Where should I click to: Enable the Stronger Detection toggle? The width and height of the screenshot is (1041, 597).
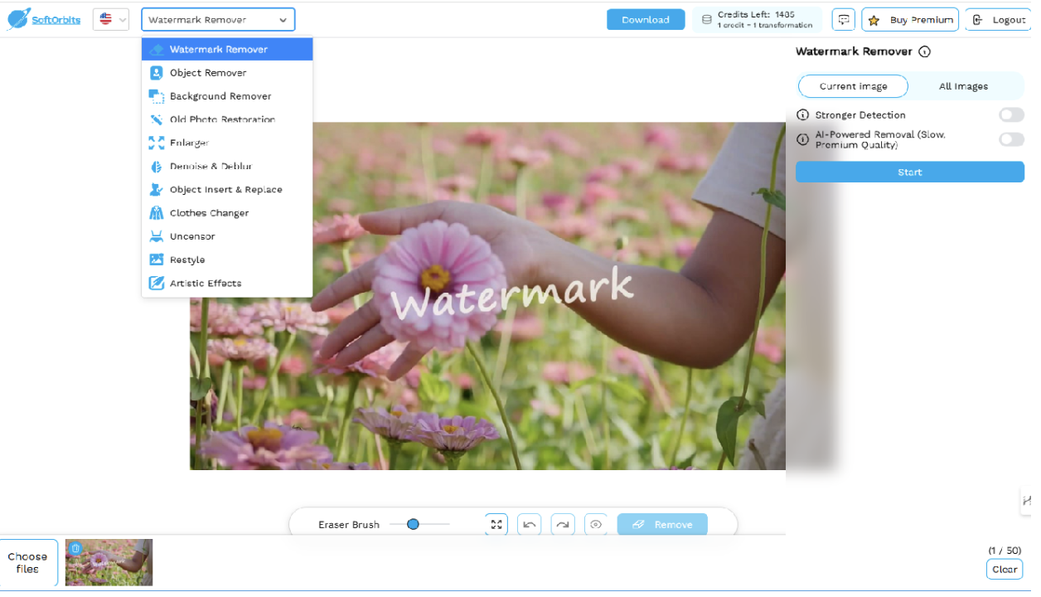click(1011, 115)
